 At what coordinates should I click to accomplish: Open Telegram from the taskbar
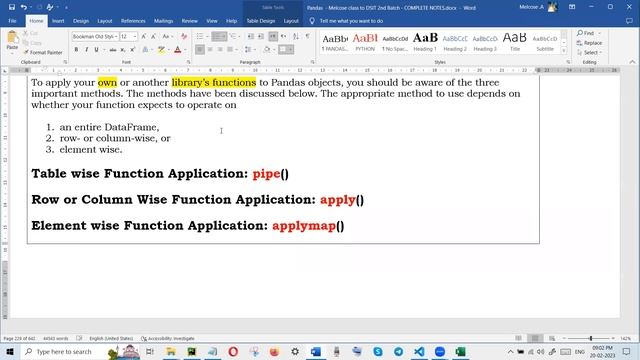pos(398,351)
